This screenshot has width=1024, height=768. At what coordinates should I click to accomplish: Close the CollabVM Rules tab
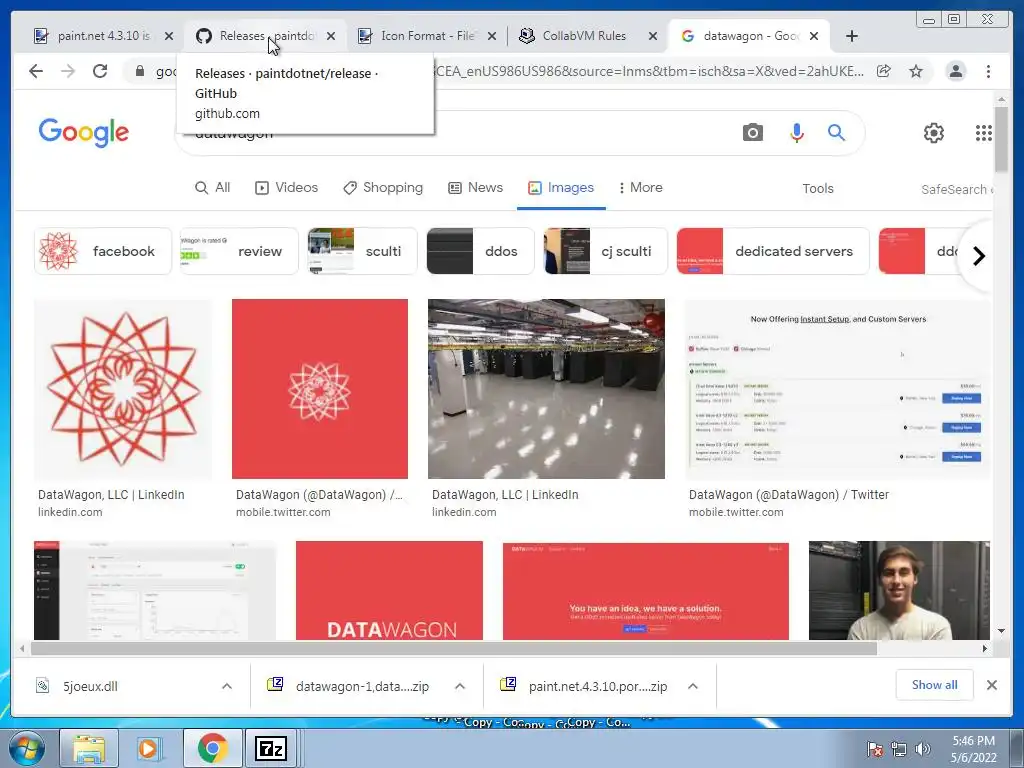pyautogui.click(x=652, y=36)
